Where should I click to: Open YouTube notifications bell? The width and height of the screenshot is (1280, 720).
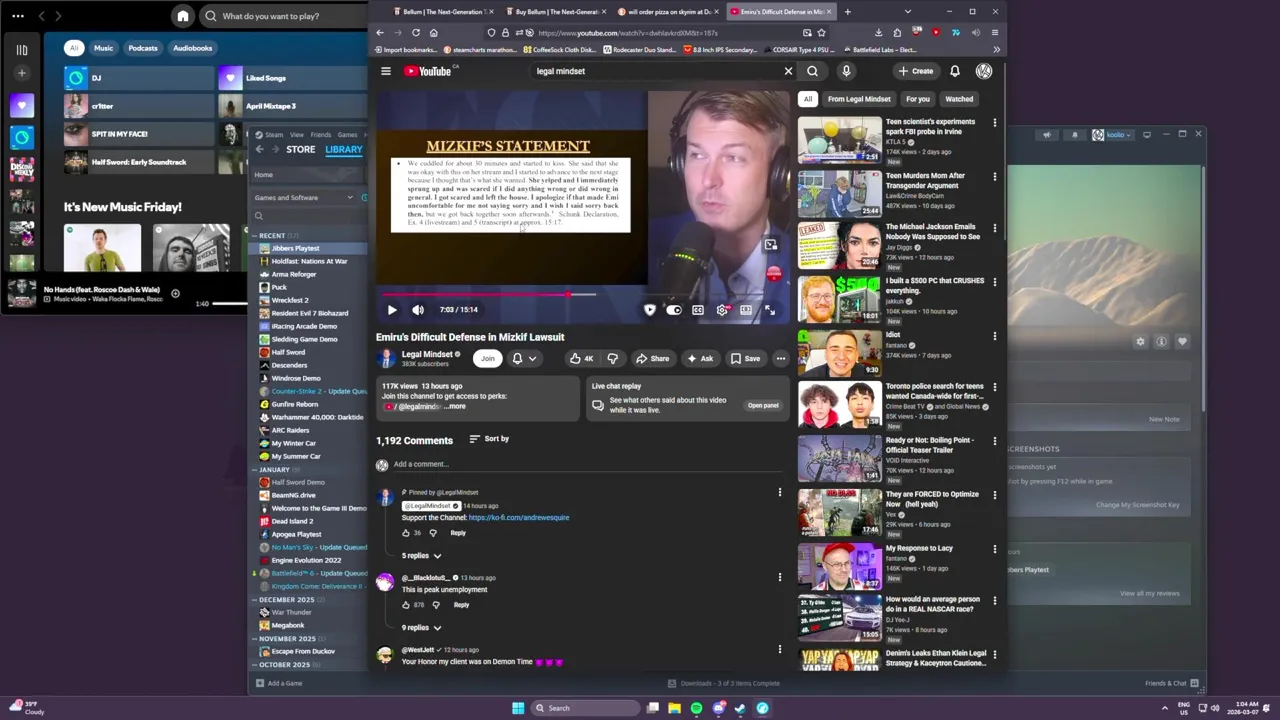pos(955,71)
